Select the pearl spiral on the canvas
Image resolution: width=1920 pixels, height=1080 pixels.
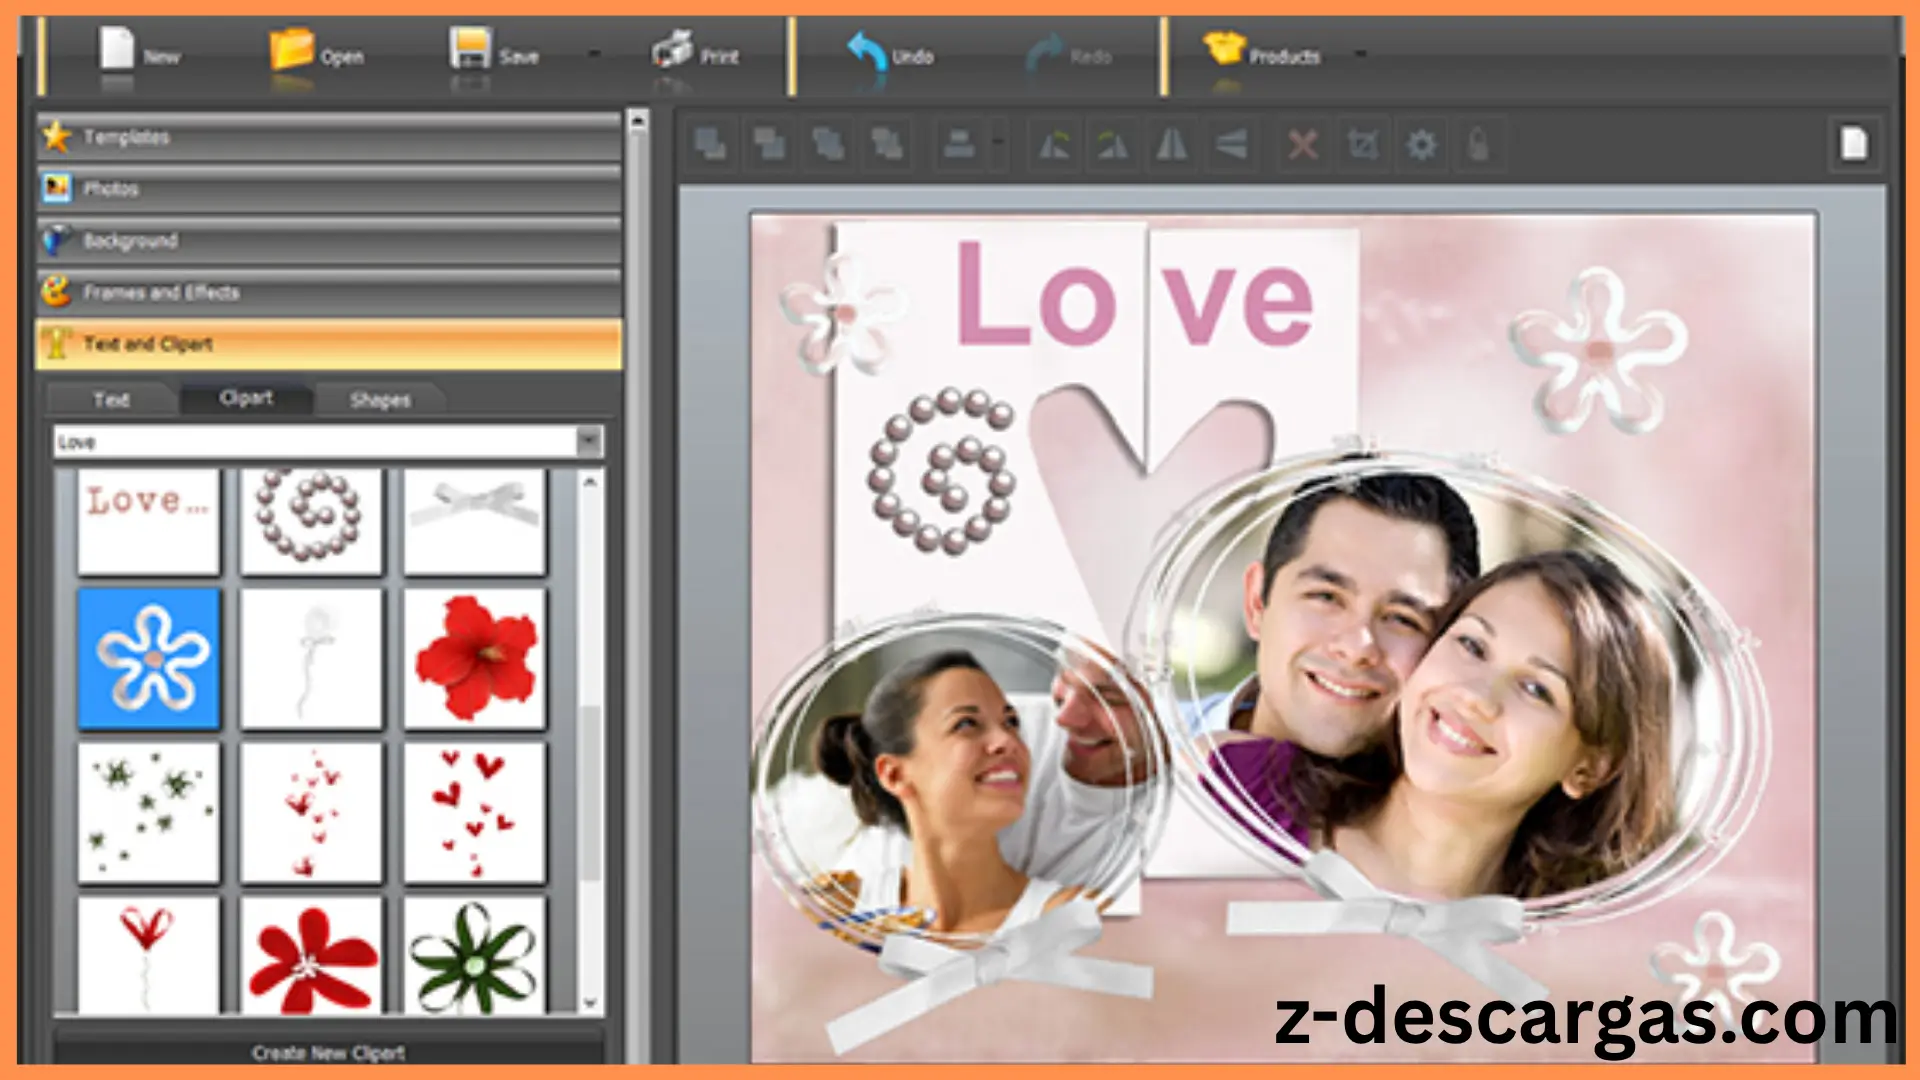point(941,470)
